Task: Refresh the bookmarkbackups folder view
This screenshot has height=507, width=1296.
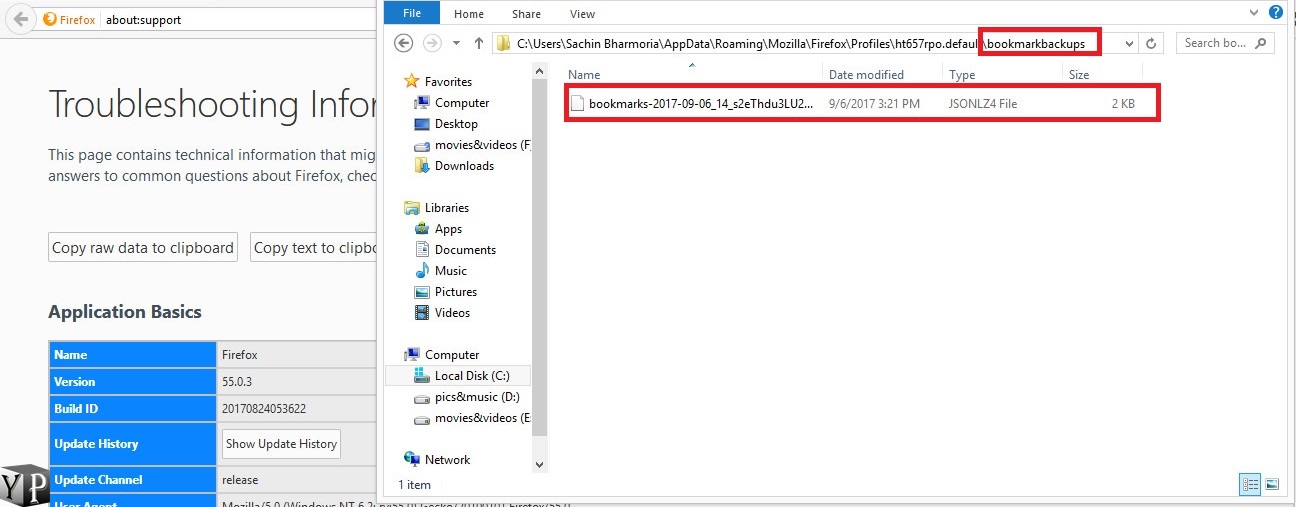Action: click(1151, 43)
